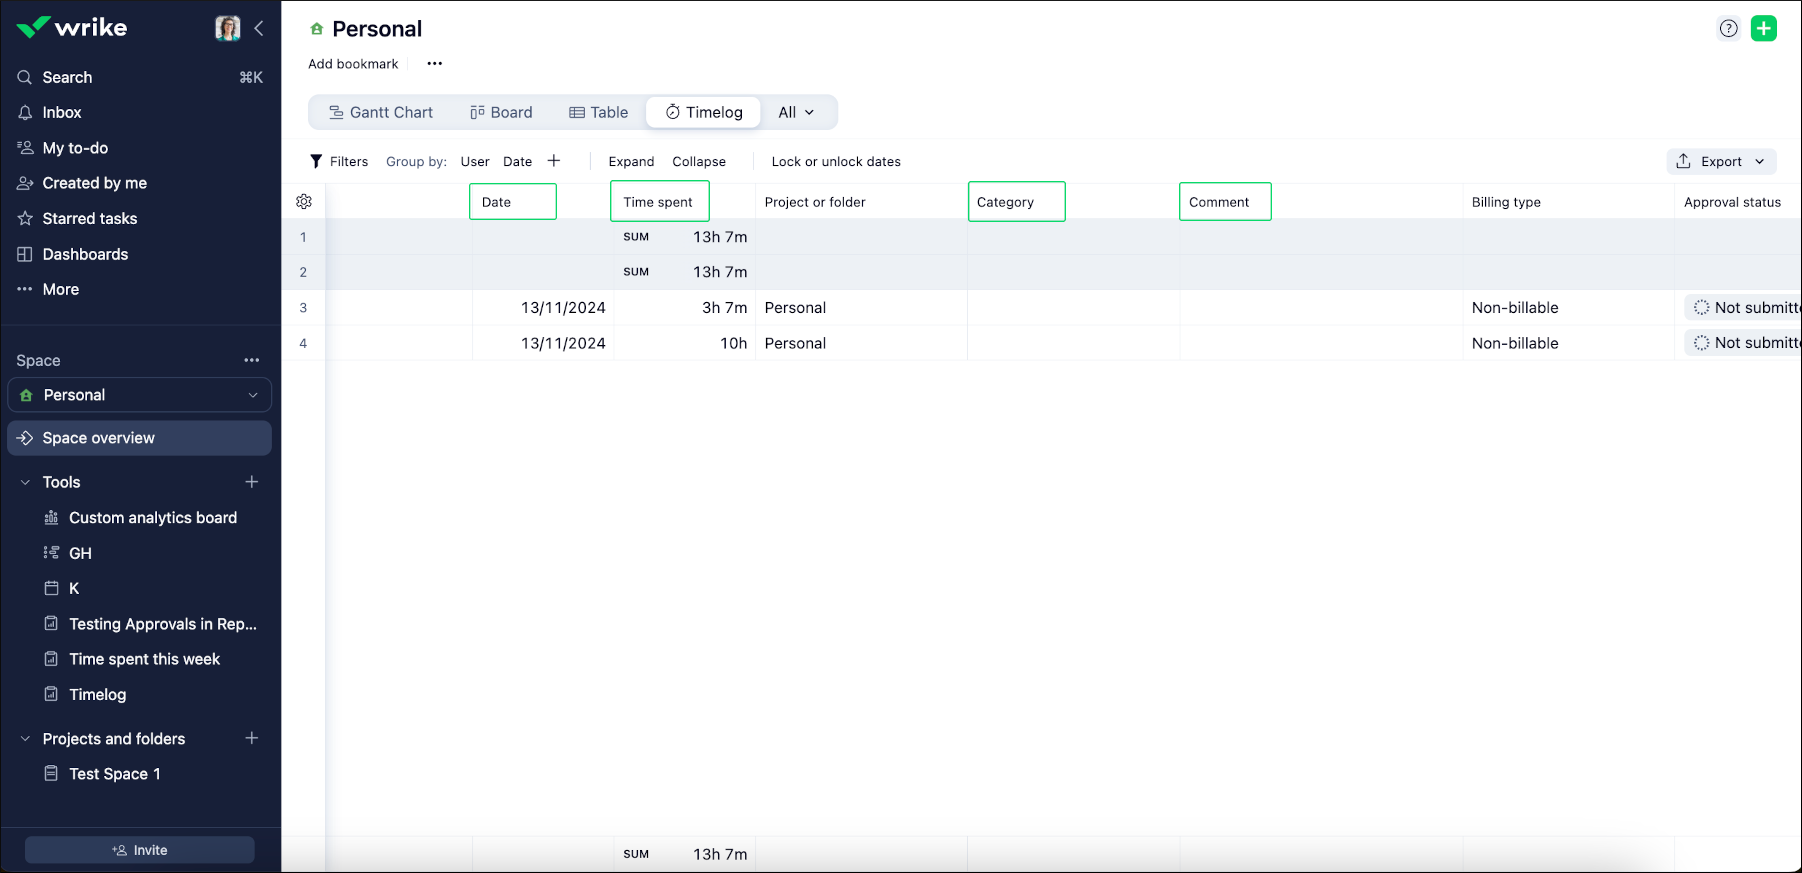This screenshot has width=1802, height=873.
Task: Click the Invite button
Action: click(140, 850)
